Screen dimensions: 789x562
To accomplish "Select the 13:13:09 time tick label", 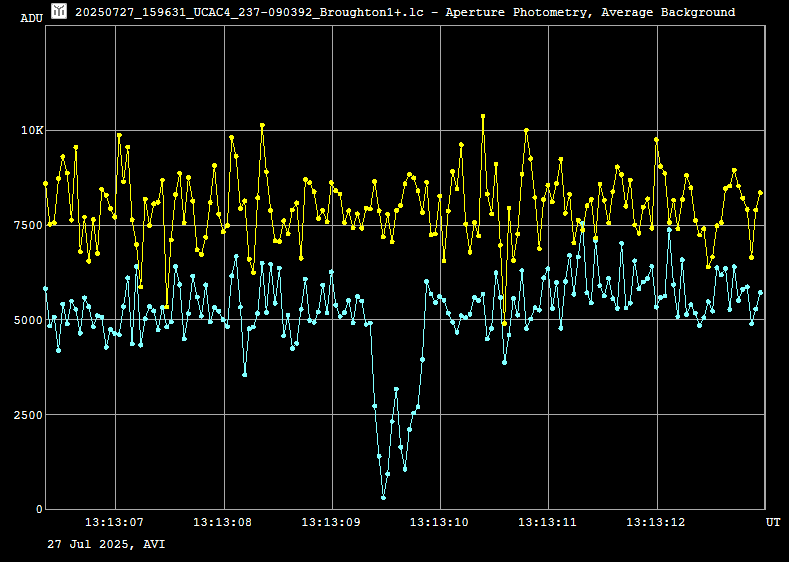I will [331, 522].
